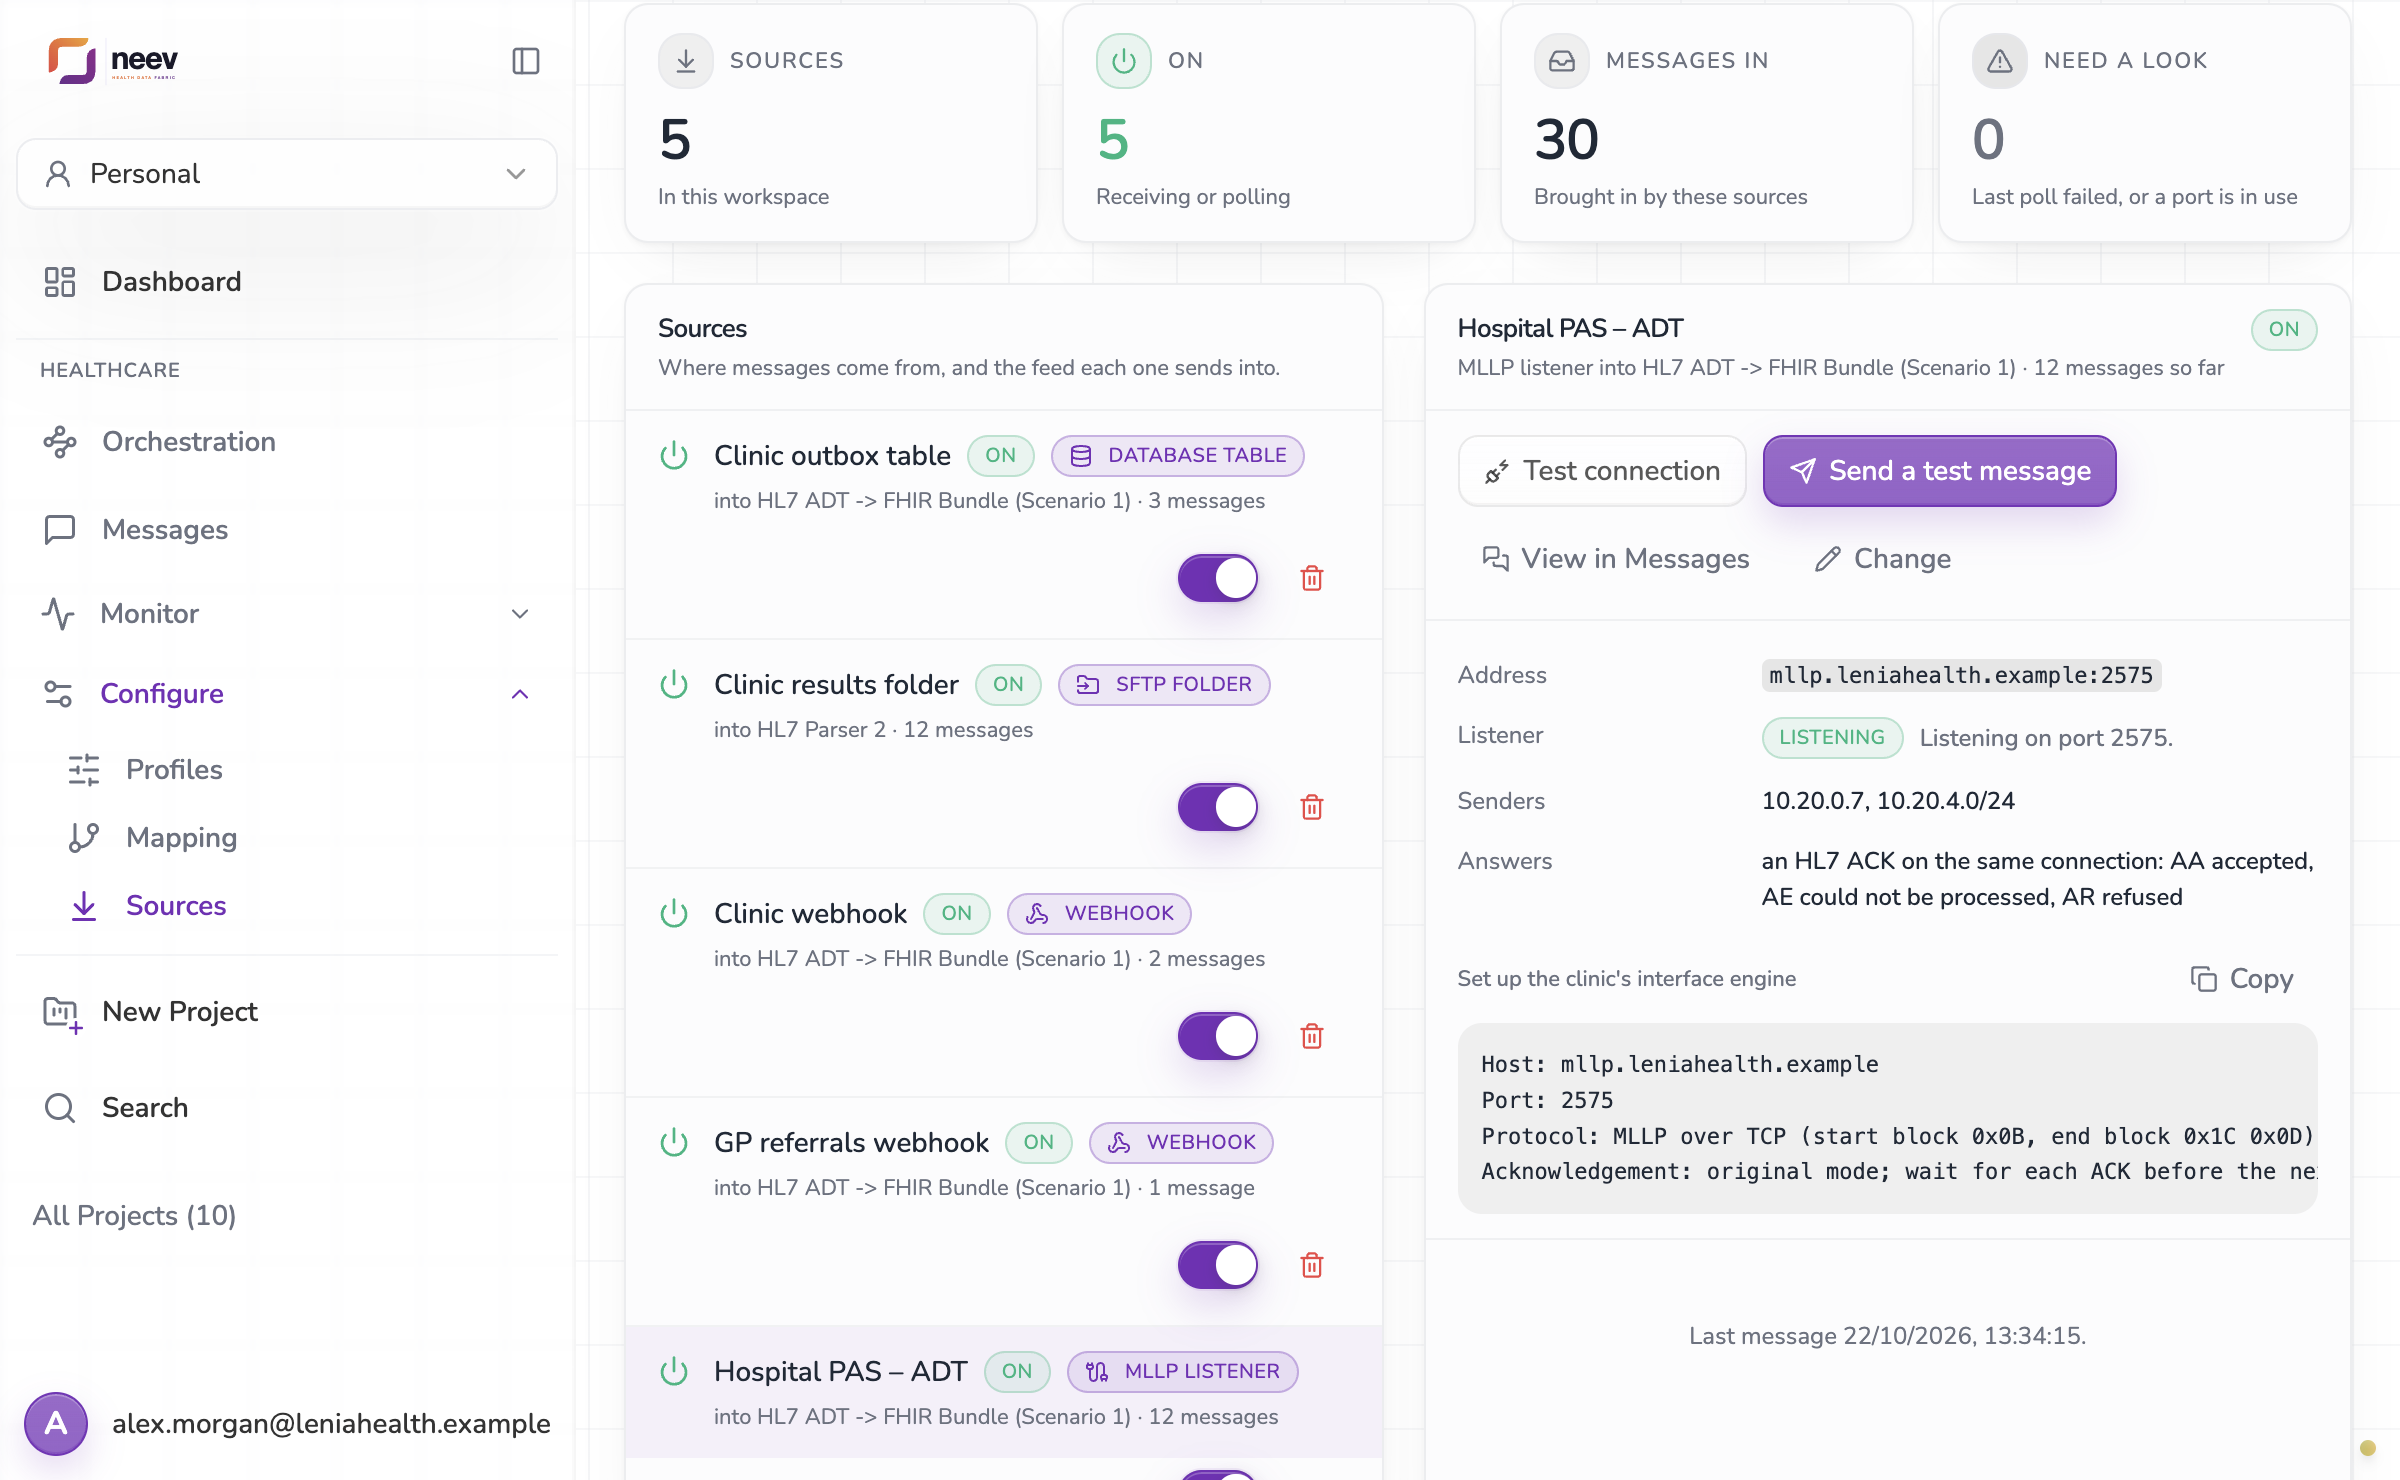This screenshot has height=1480, width=2400.
Task: Click the Sources card download icon
Action: 686,61
